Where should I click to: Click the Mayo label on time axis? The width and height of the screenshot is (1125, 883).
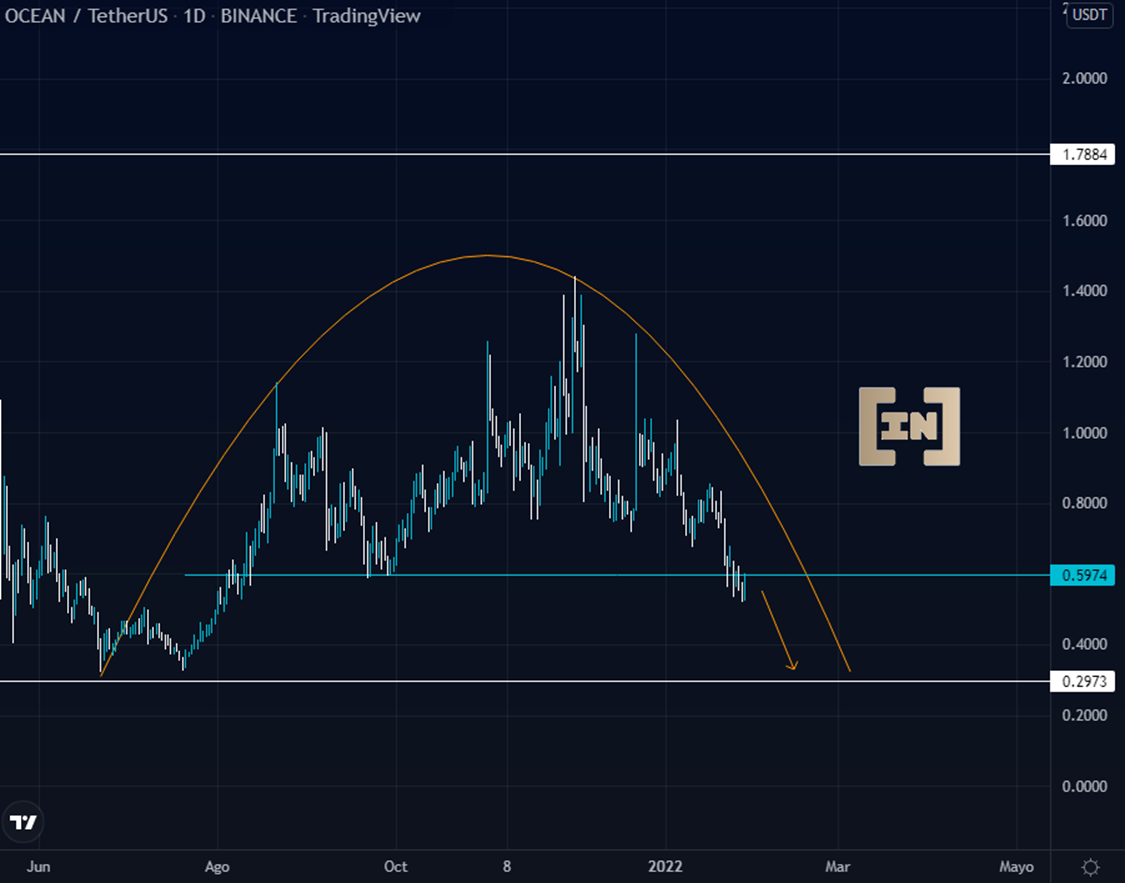coord(1016,867)
